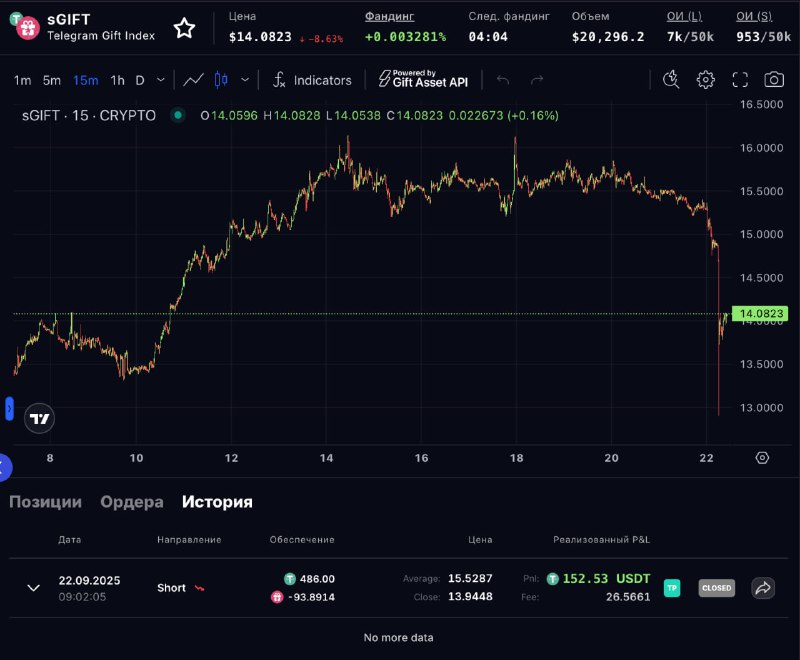Image resolution: width=800 pixels, height=660 pixels.
Task: Open the timeframe dropdown after D
Action: [161, 80]
